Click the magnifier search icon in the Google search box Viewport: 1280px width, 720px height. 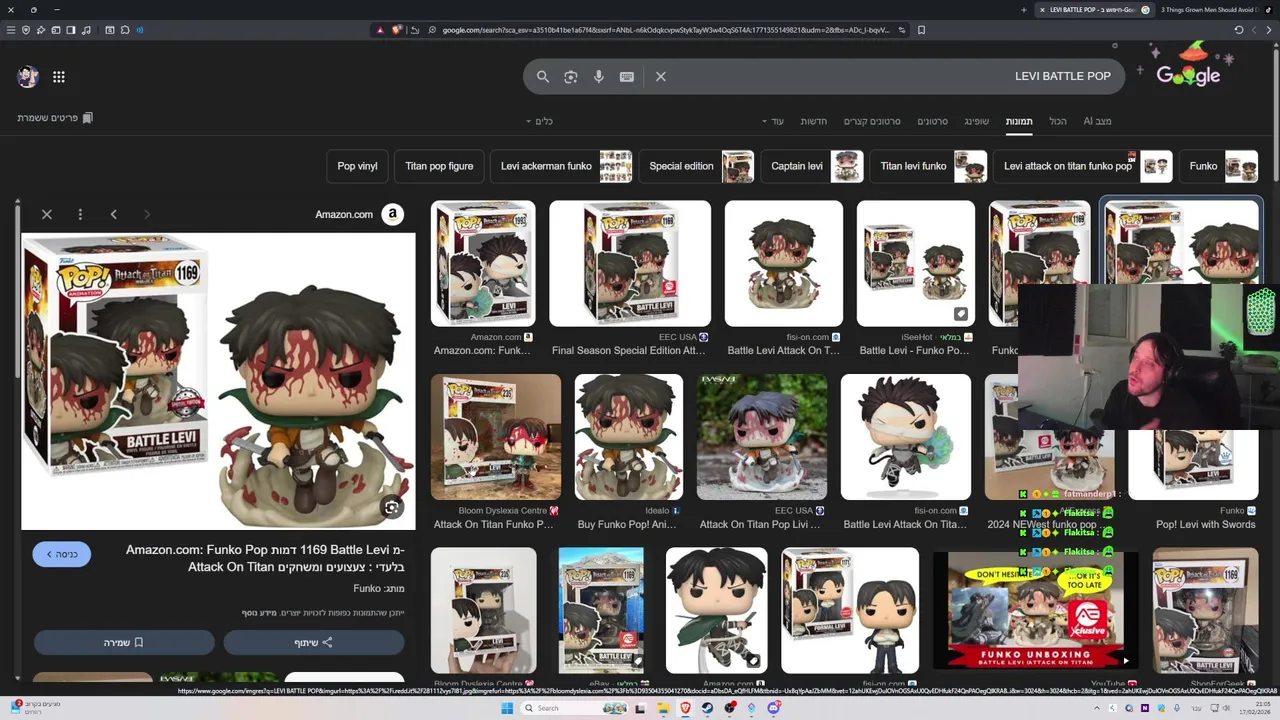pyautogui.click(x=543, y=76)
